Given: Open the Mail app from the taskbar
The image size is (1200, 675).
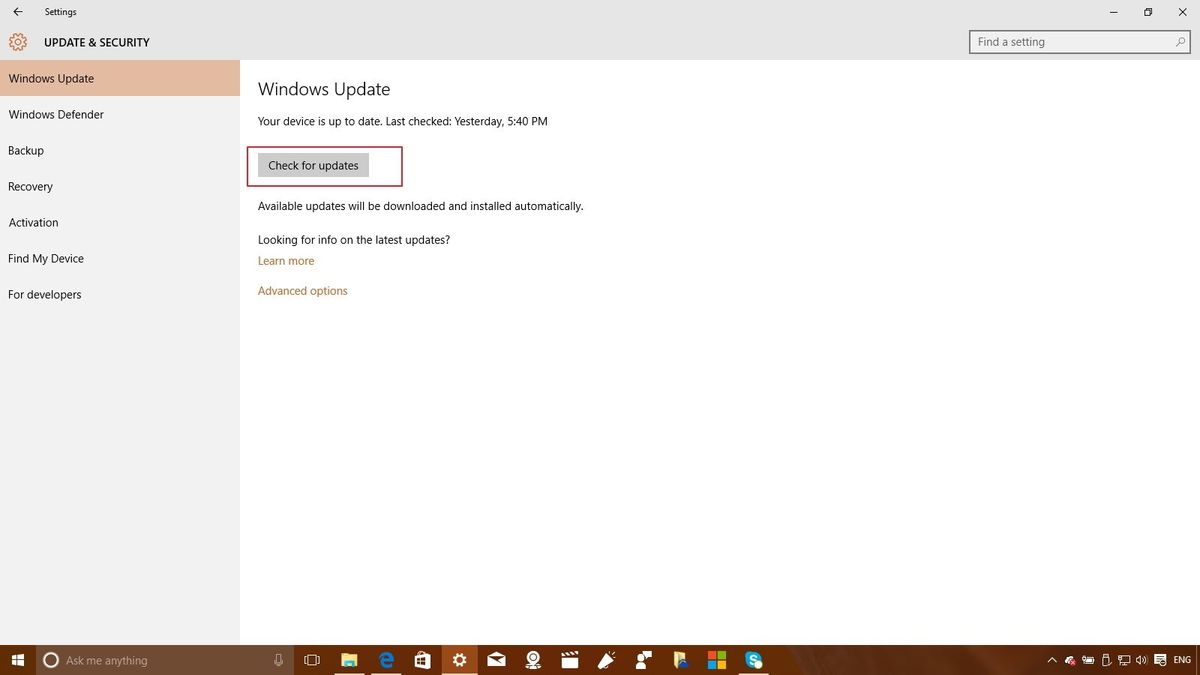Looking at the screenshot, I should [496, 660].
